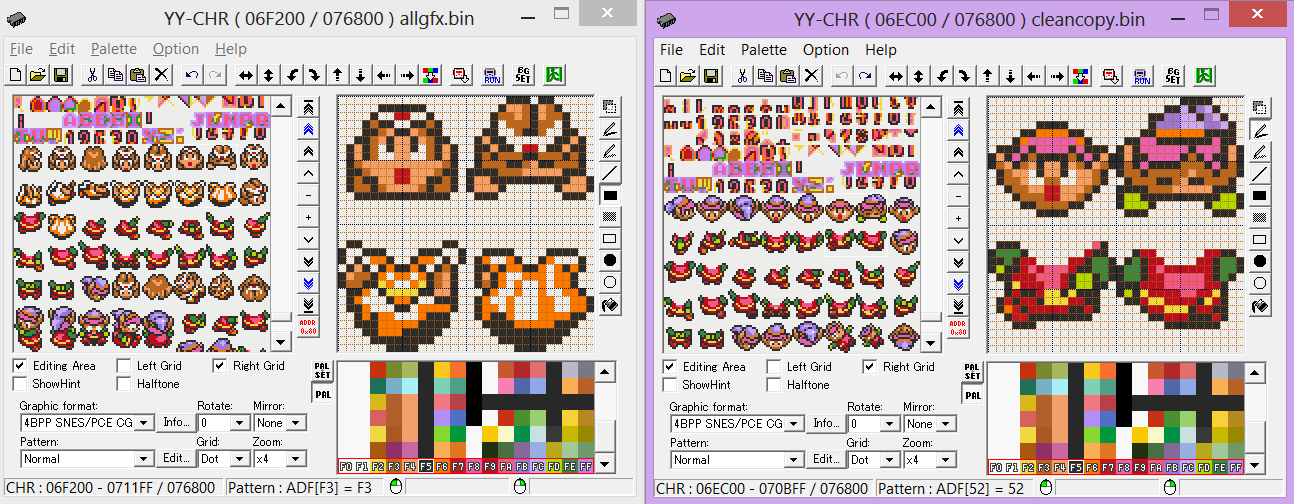Jump to file top with barred double-up arrow in allgfx.bin
The width and height of the screenshot is (1294, 504).
308,107
